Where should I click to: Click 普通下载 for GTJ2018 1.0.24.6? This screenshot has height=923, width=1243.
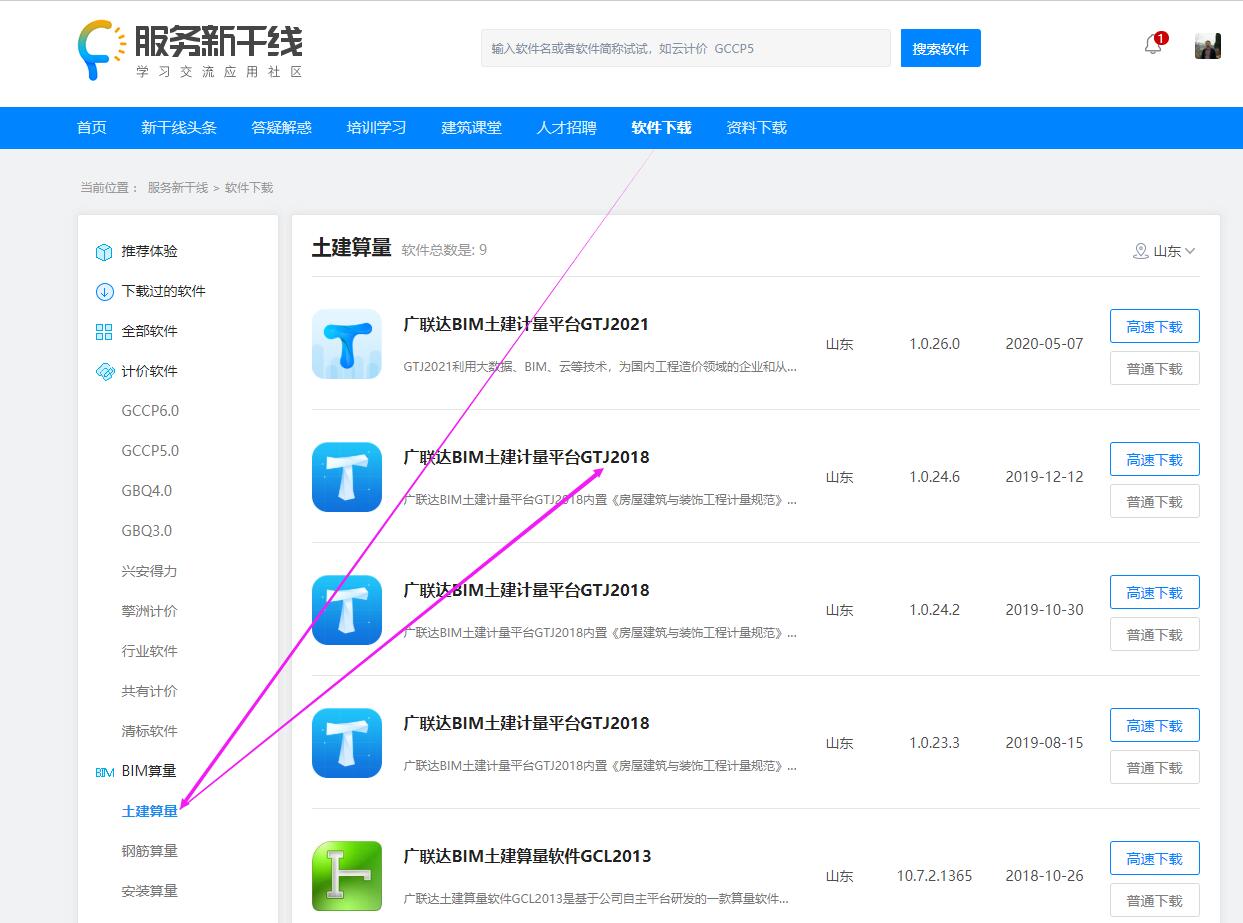click(1155, 501)
